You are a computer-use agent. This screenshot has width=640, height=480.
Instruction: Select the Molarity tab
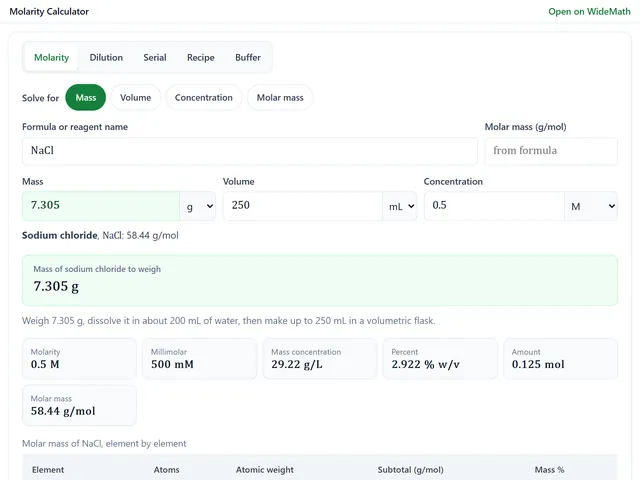(x=51, y=58)
